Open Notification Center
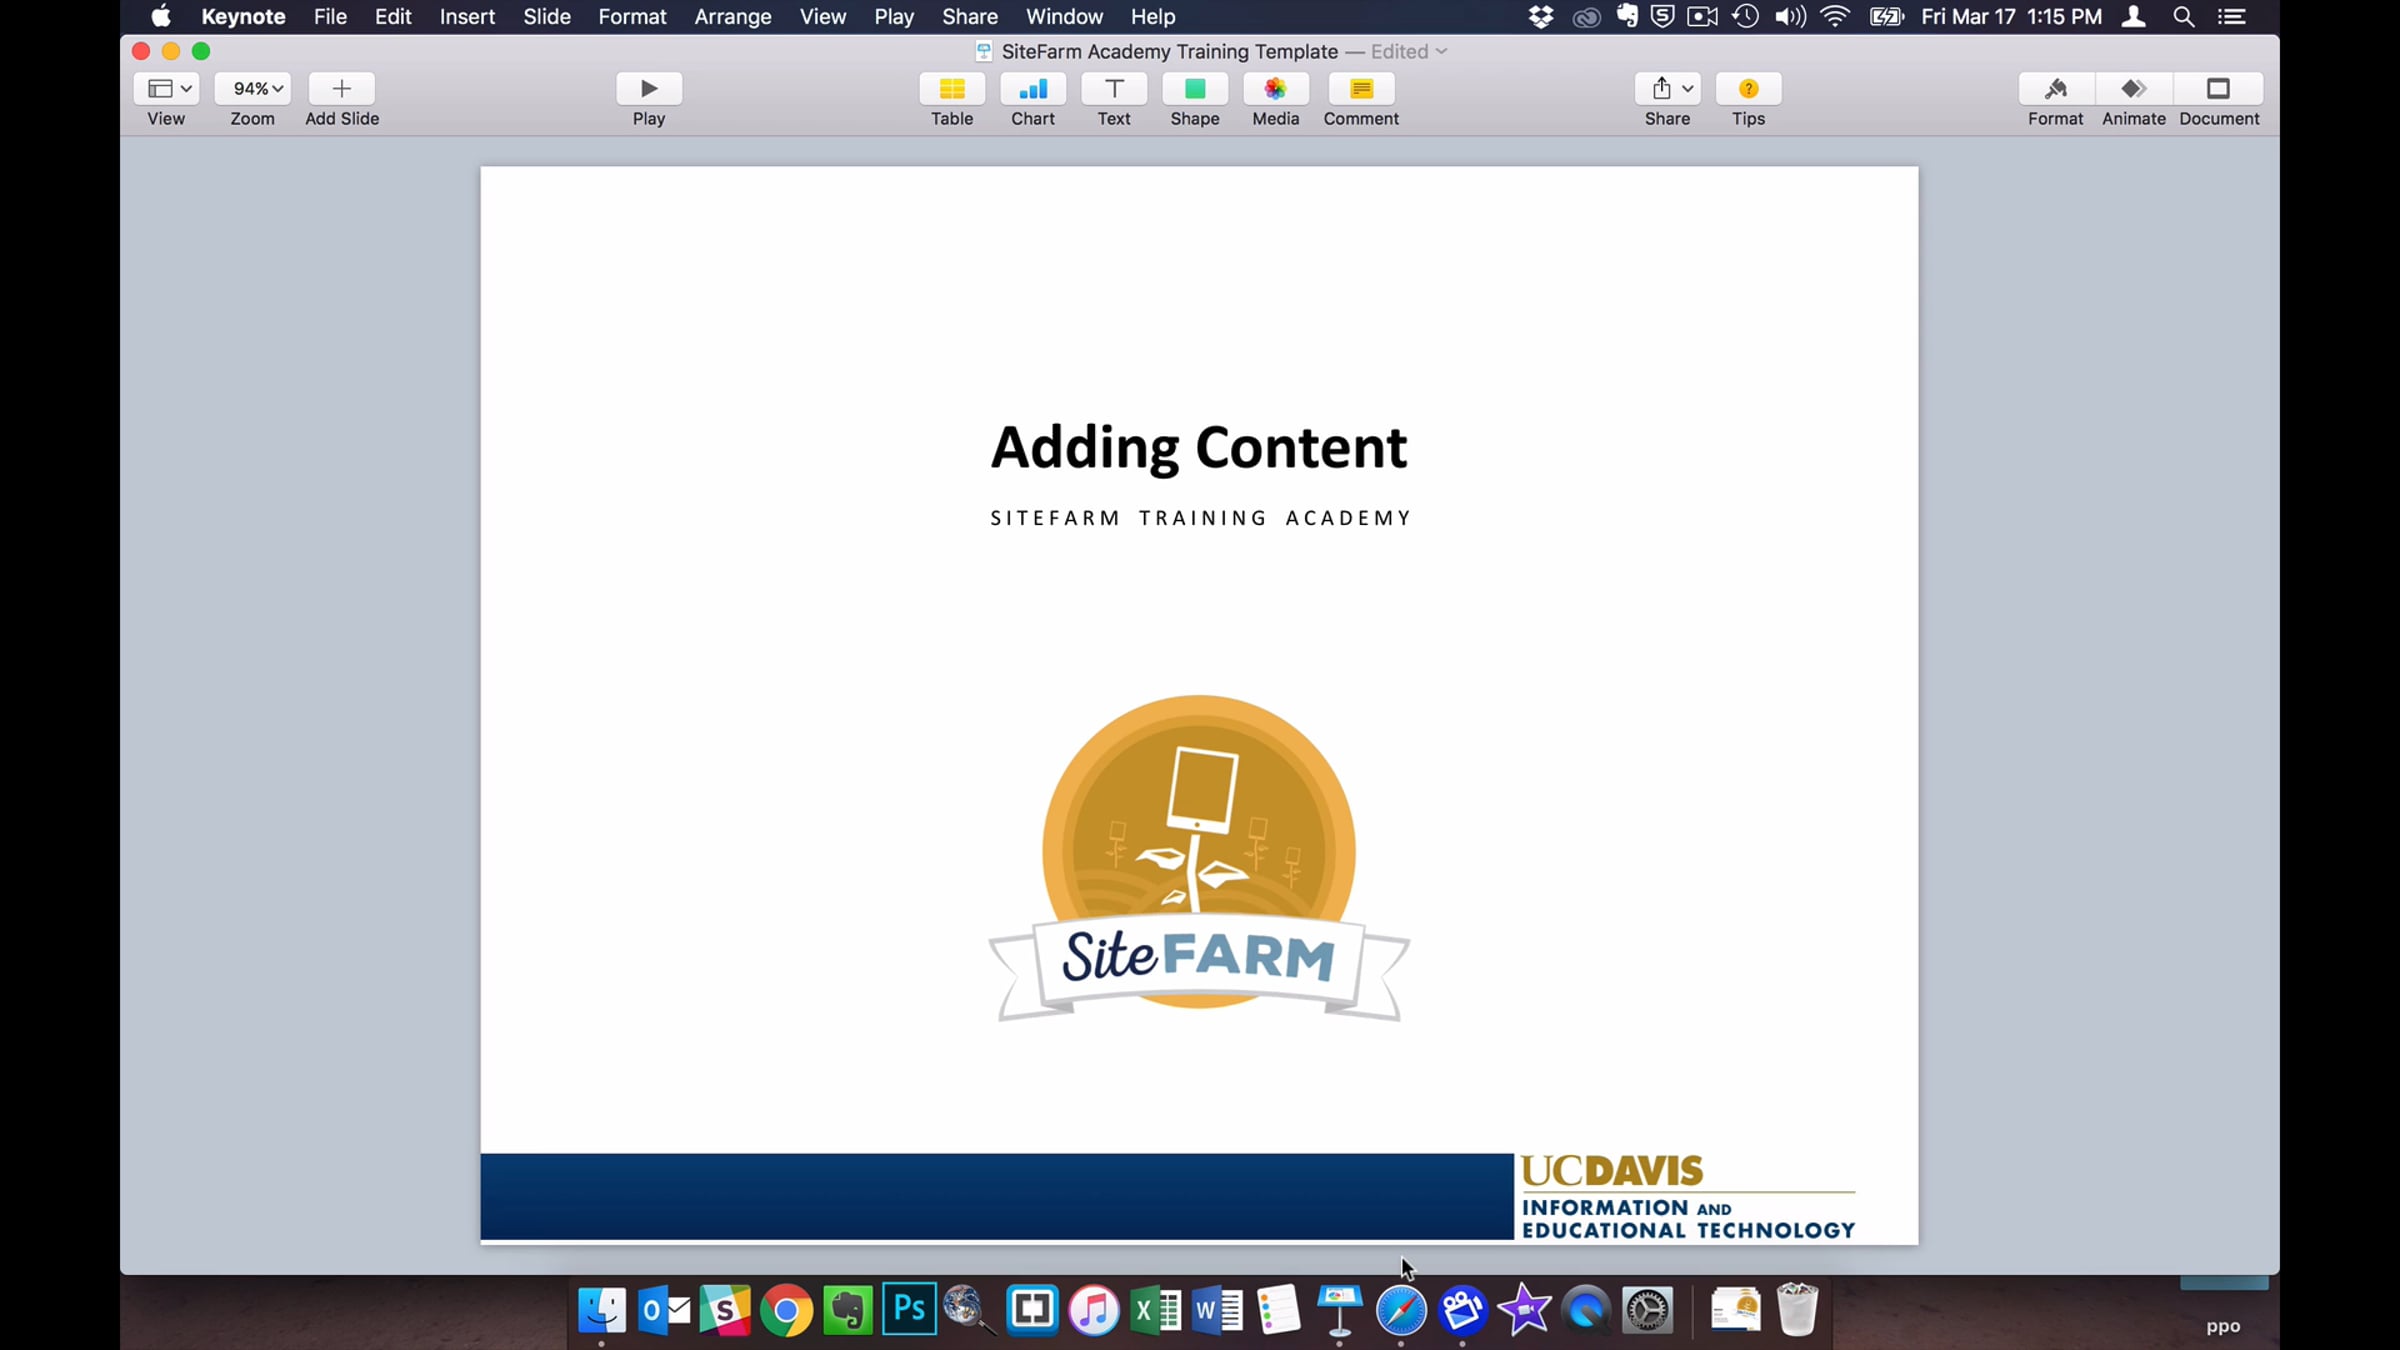The width and height of the screenshot is (2400, 1350). pyautogui.click(x=2232, y=17)
